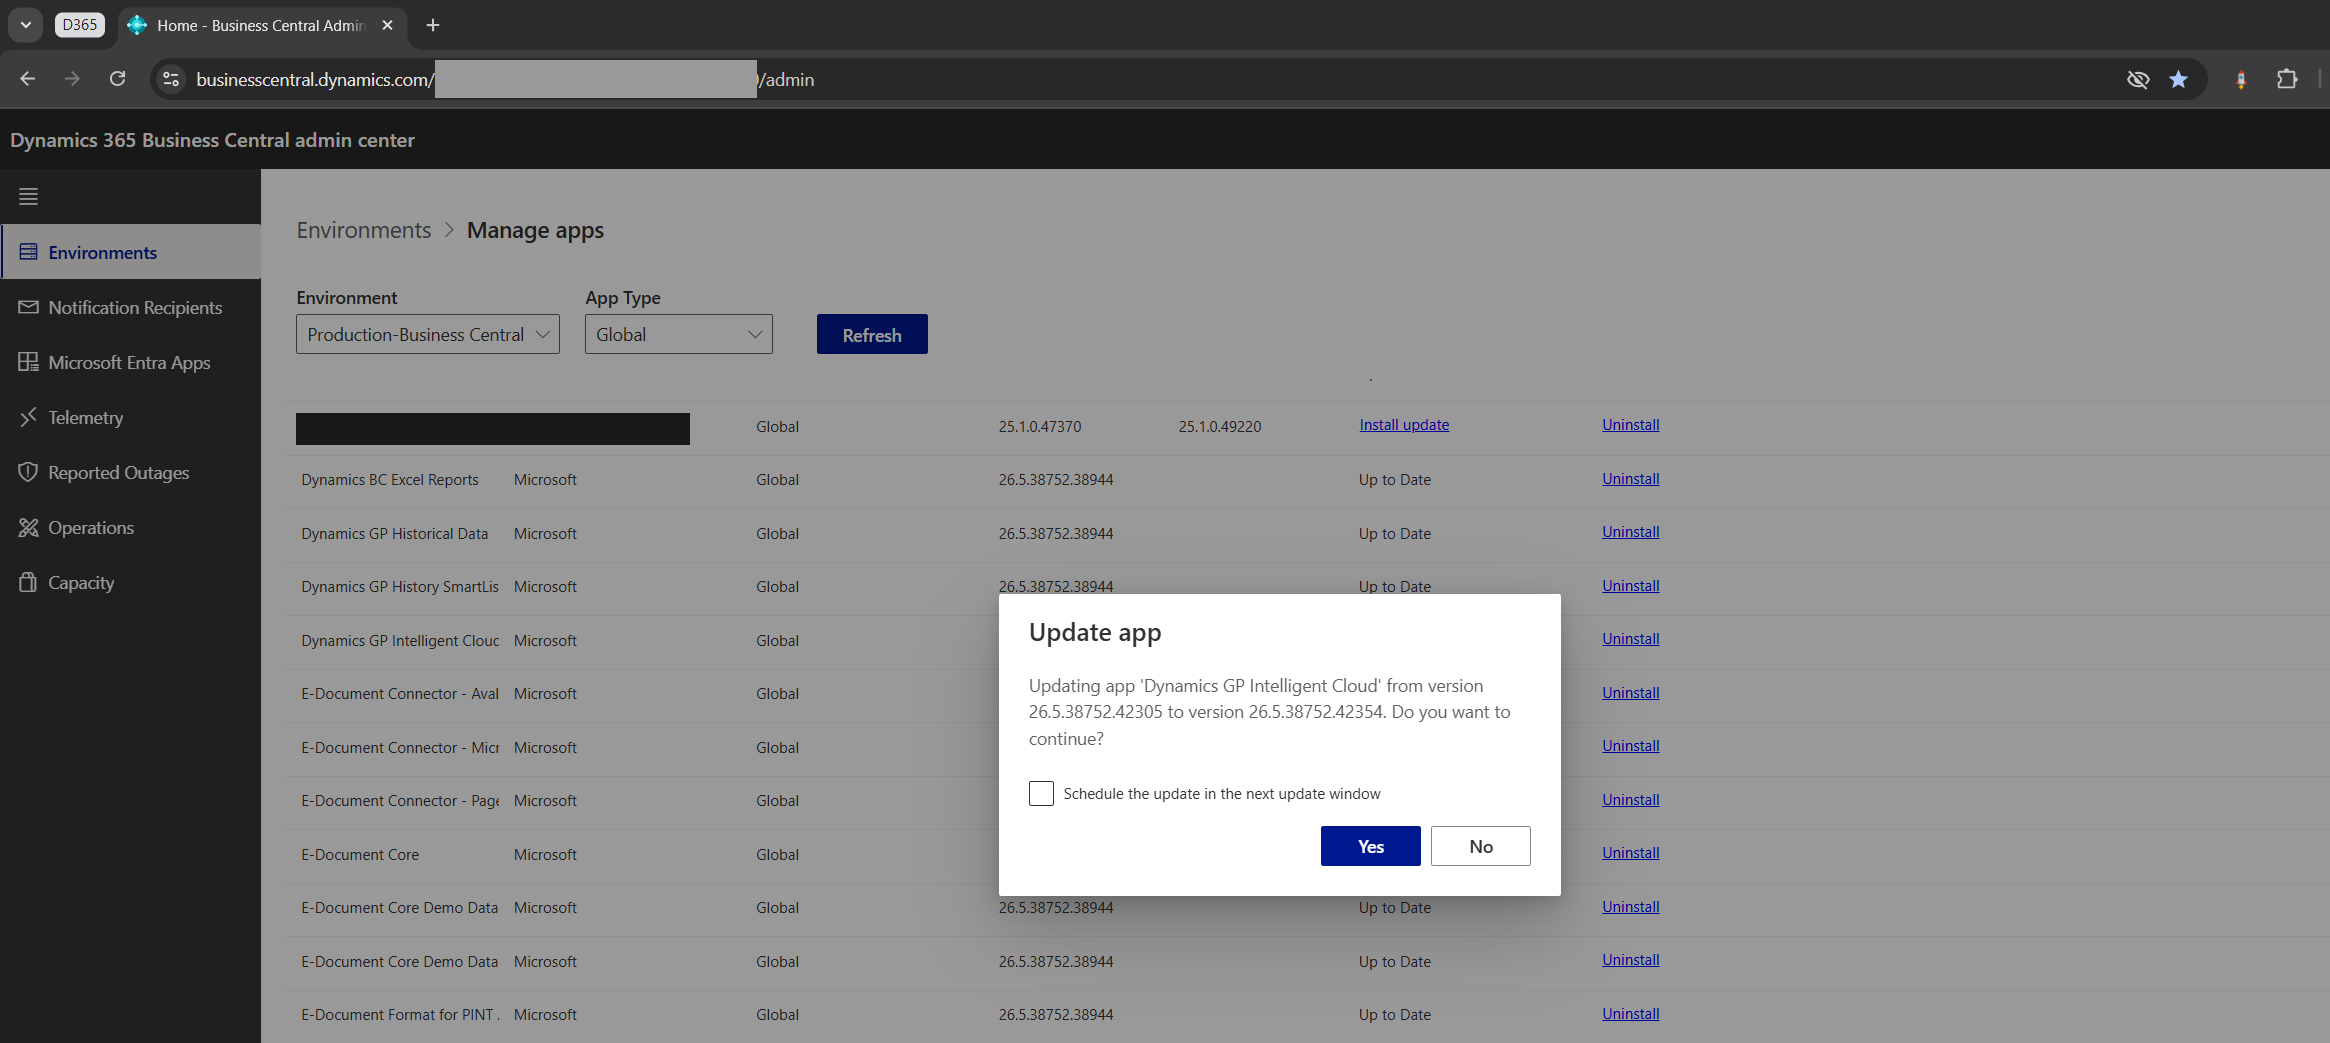Image resolution: width=2330 pixels, height=1043 pixels.
Task: Click the D365 tab group label
Action: point(80,25)
